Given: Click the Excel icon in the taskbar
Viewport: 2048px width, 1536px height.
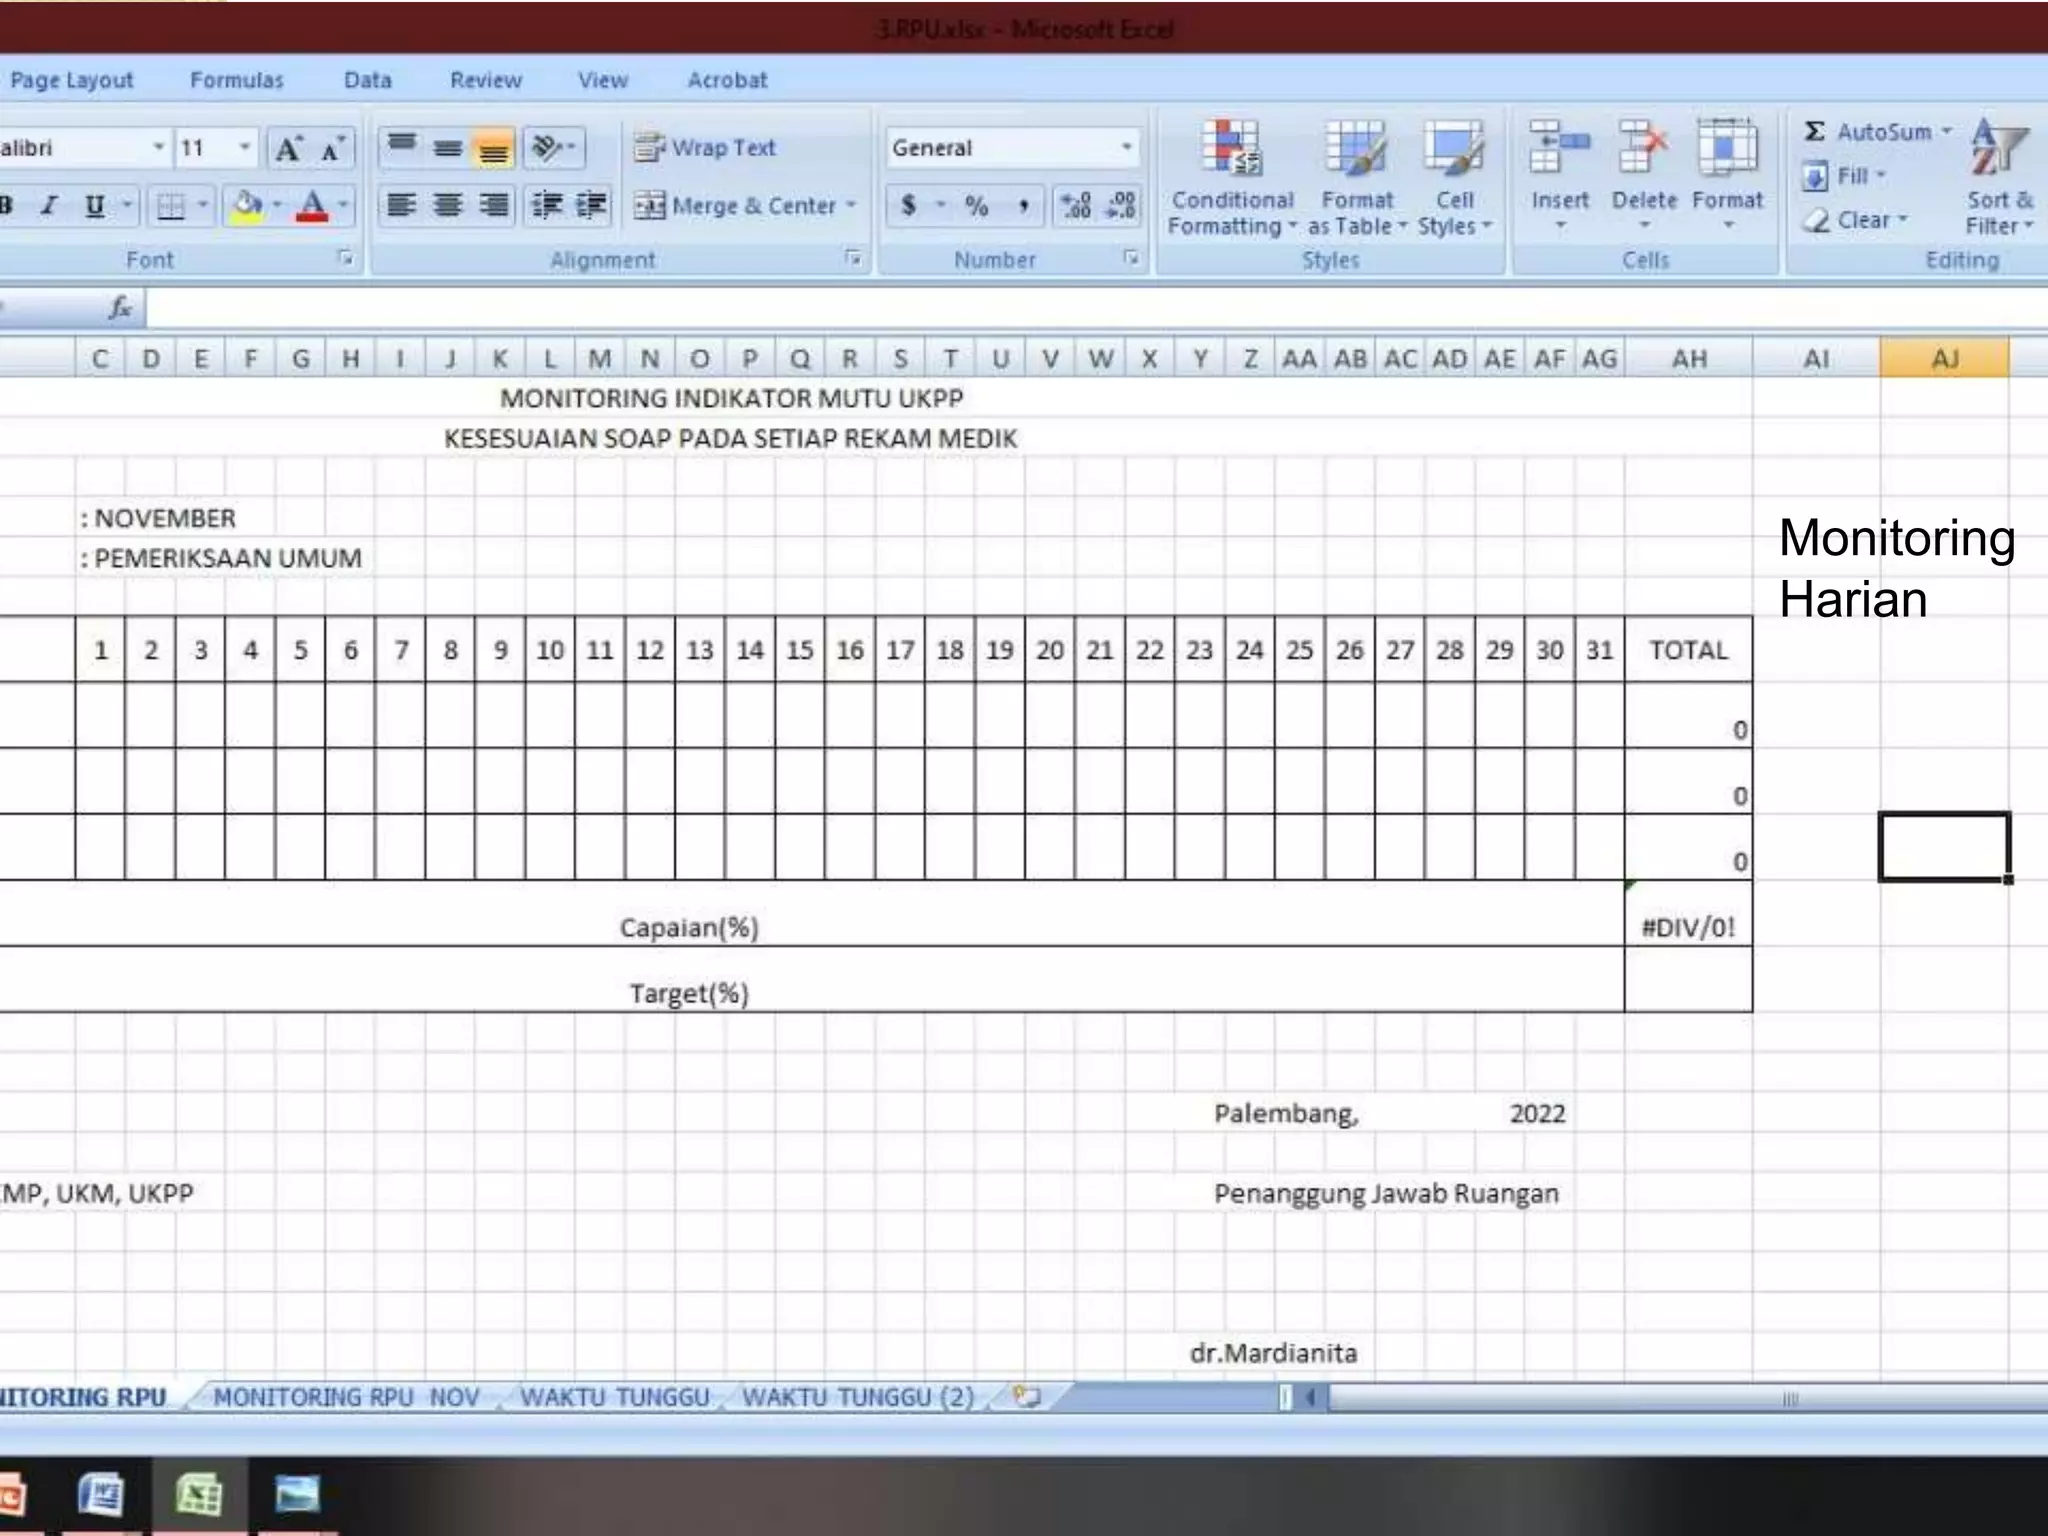Looking at the screenshot, I should coord(199,1495).
